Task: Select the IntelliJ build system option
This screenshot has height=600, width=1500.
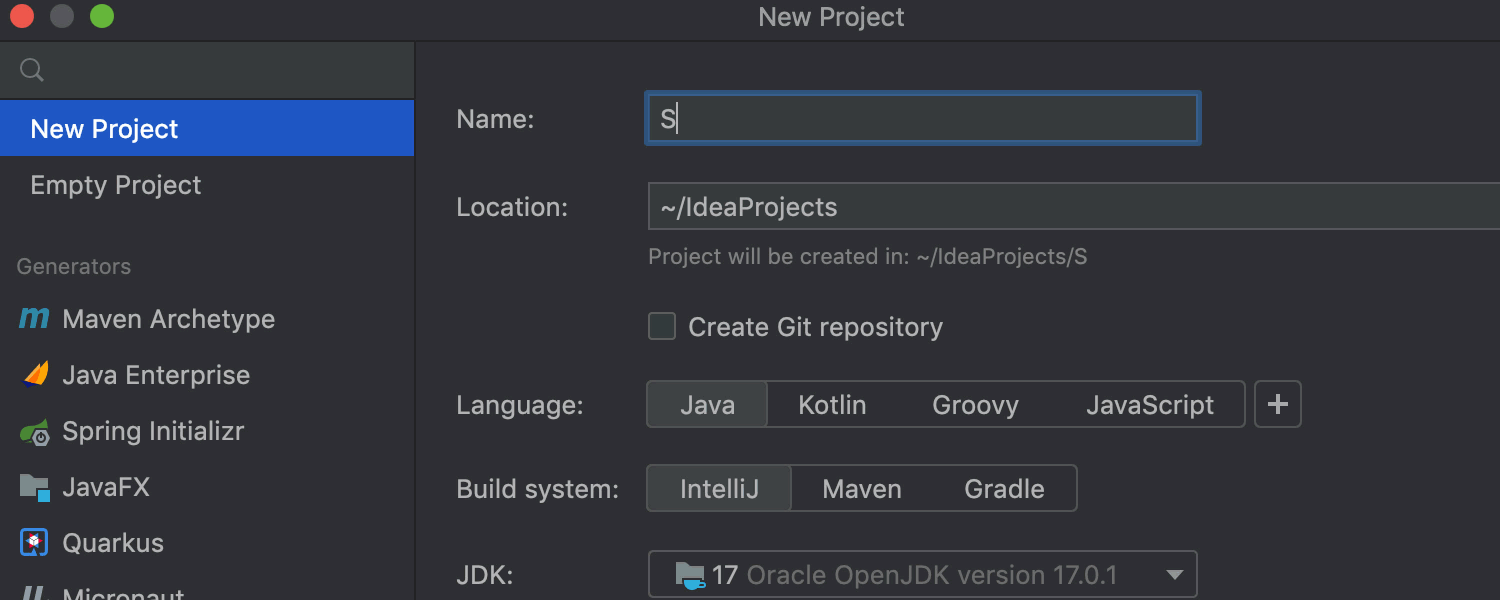Action: tap(719, 489)
